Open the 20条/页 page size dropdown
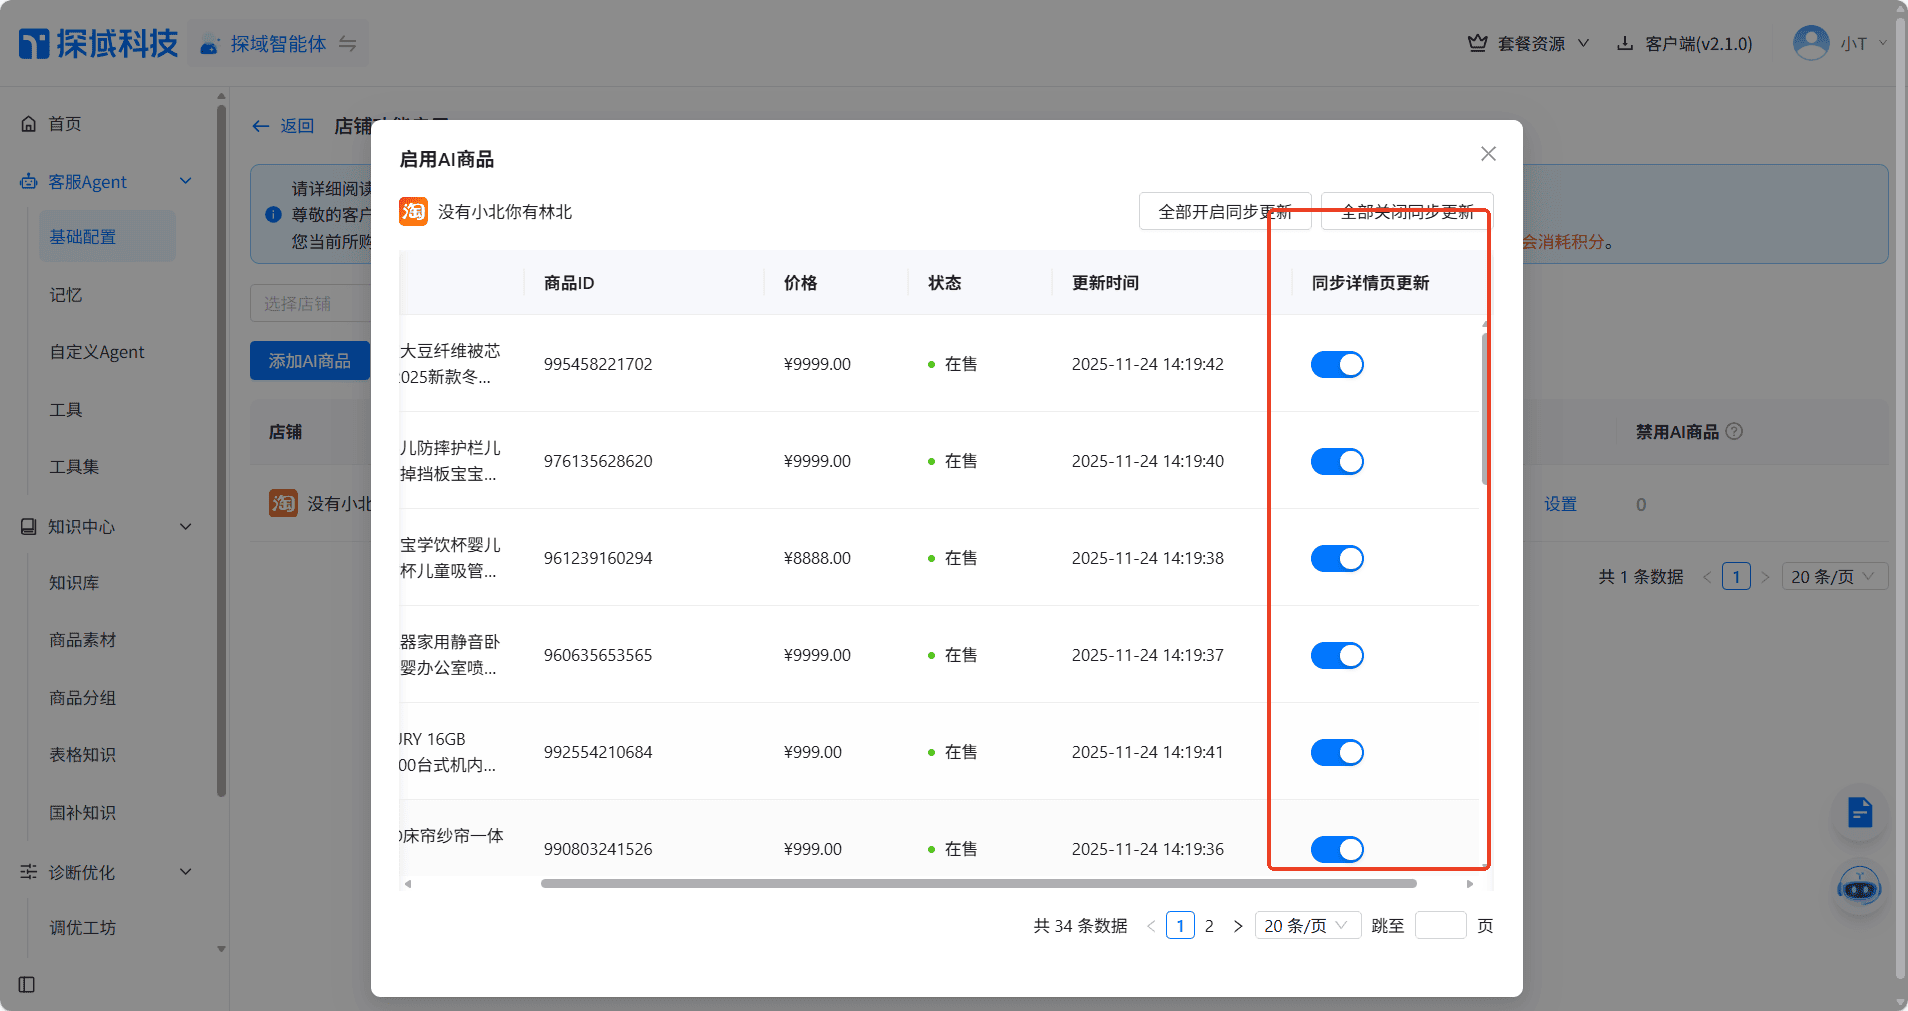 point(1307,925)
